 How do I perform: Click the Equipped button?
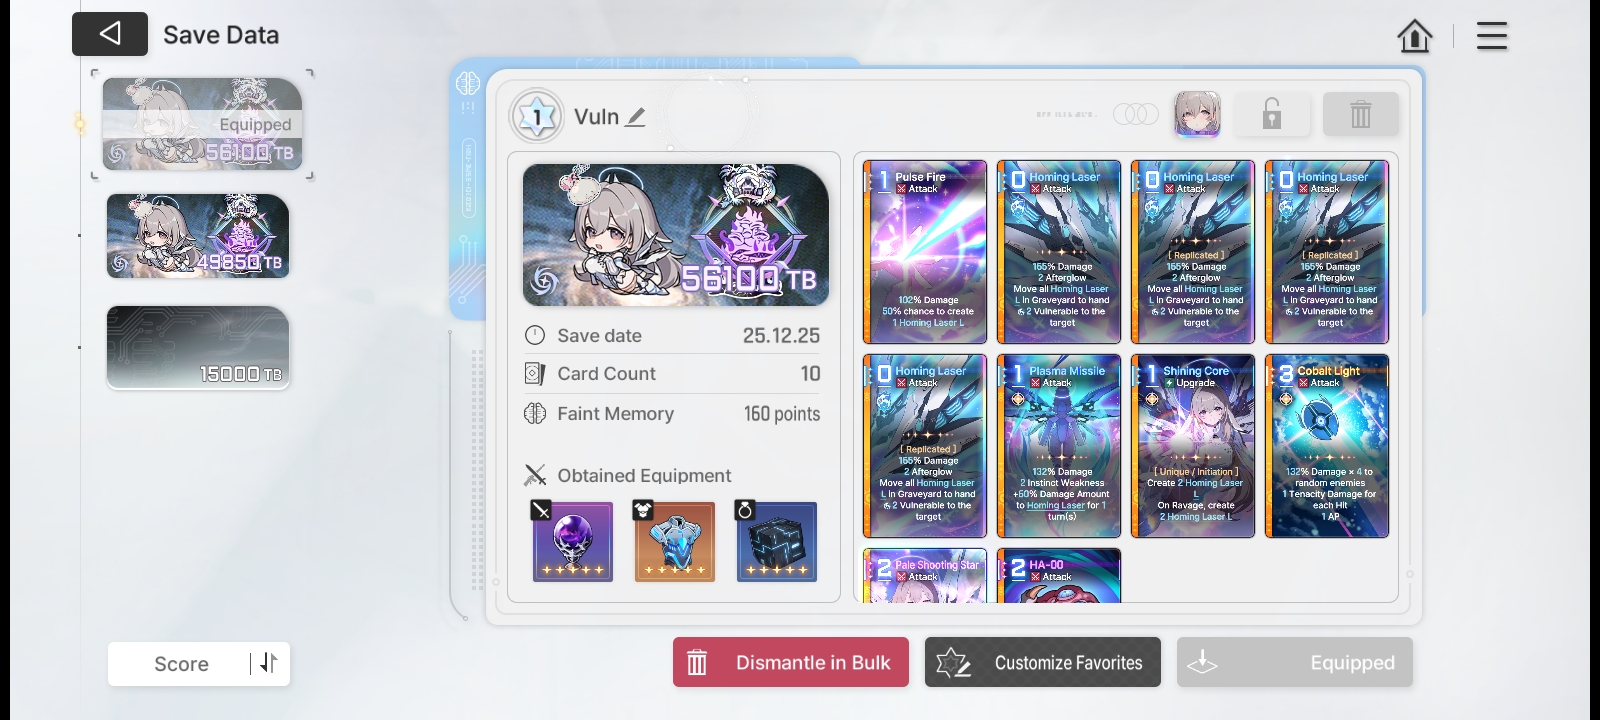[1295, 662]
